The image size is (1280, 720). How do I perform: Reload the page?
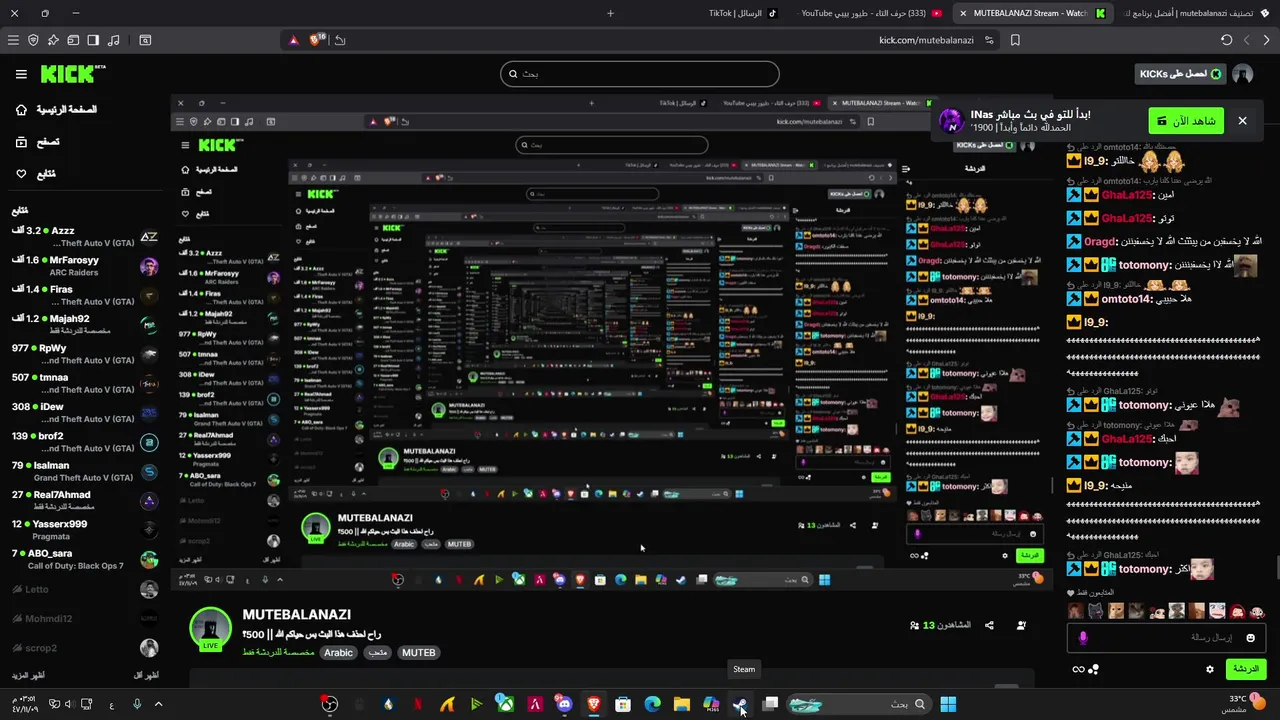coord(1226,40)
